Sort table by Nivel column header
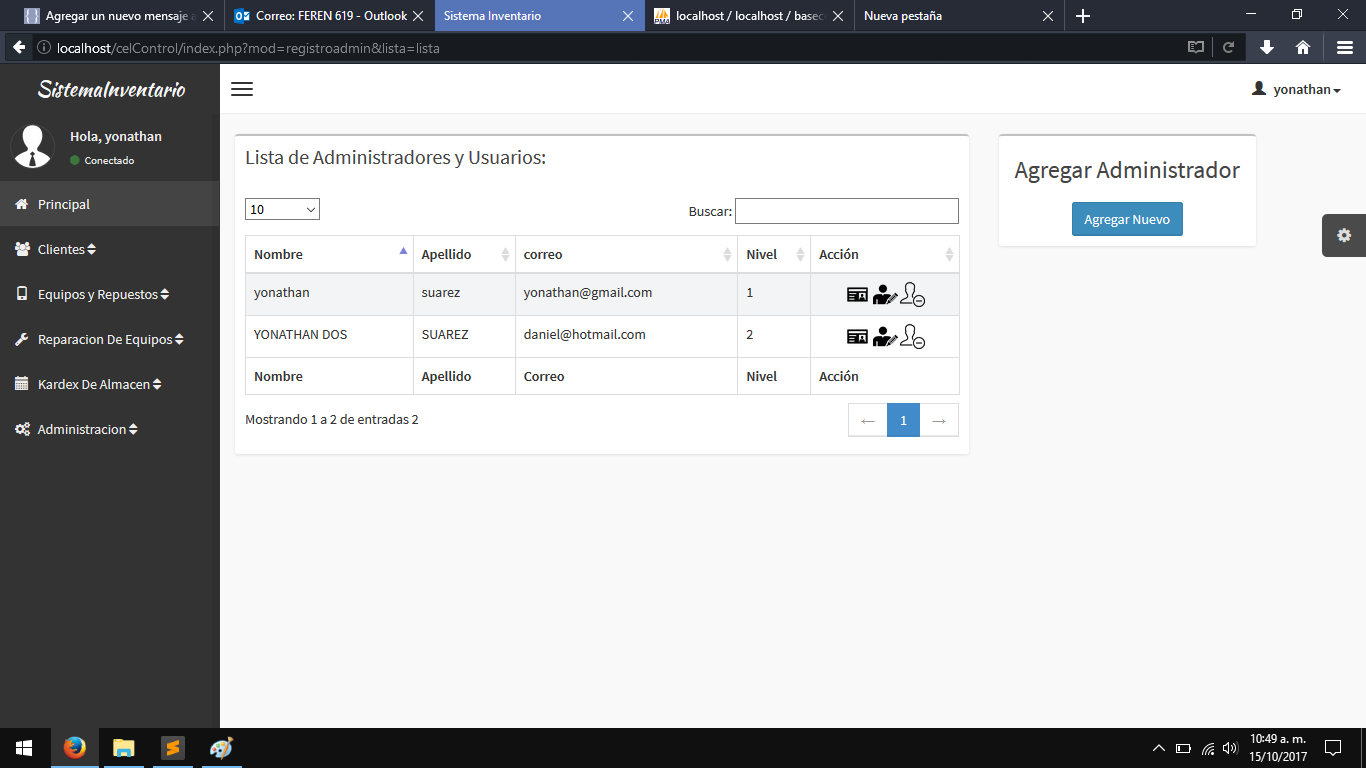Viewport: 1366px width, 768px height. point(774,254)
